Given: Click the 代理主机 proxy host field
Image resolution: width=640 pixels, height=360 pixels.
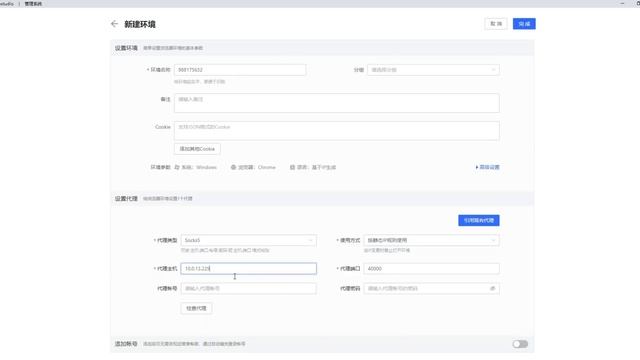Looking at the screenshot, I should (x=249, y=269).
